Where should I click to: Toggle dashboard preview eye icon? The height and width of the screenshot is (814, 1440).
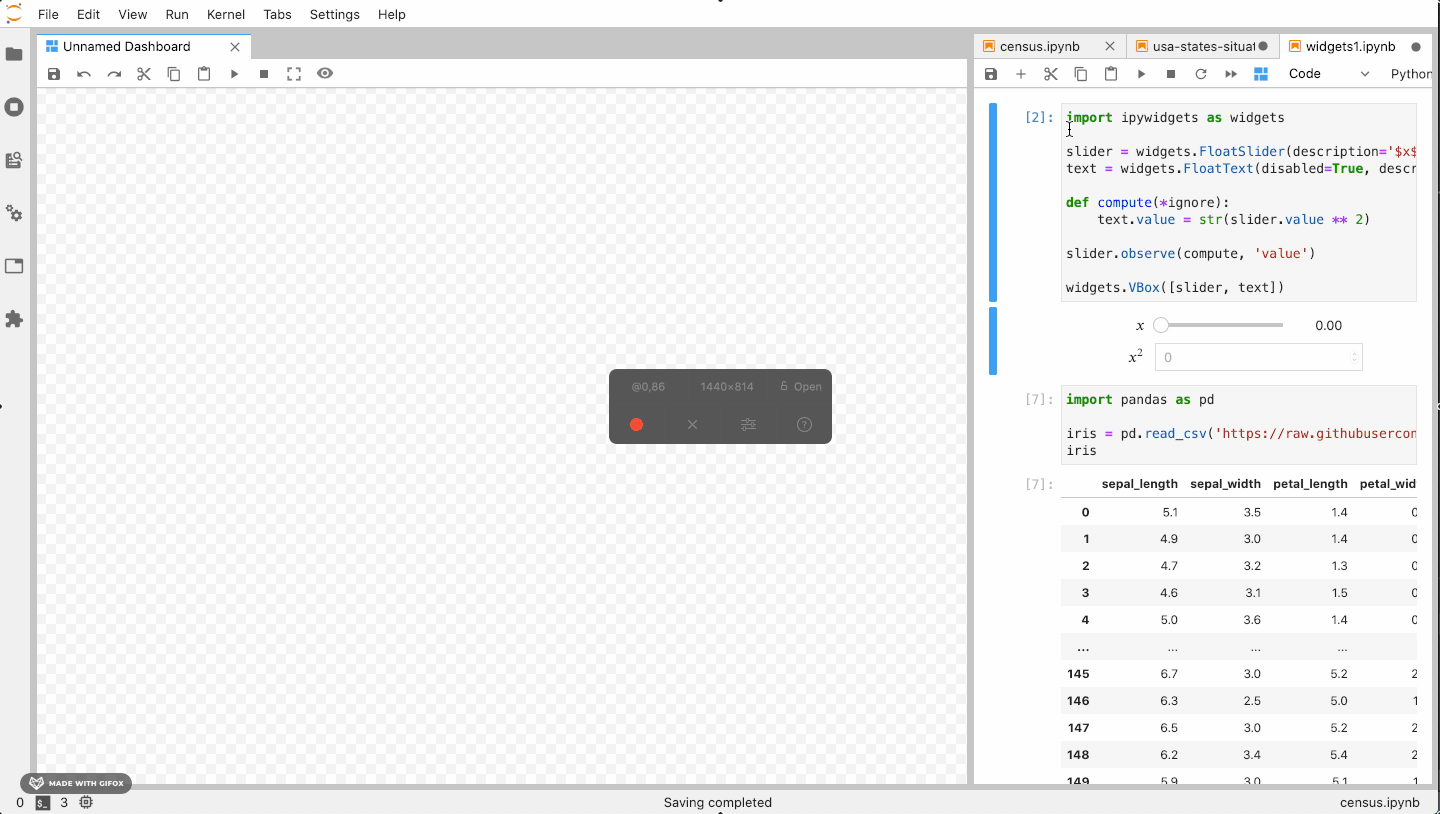click(325, 73)
